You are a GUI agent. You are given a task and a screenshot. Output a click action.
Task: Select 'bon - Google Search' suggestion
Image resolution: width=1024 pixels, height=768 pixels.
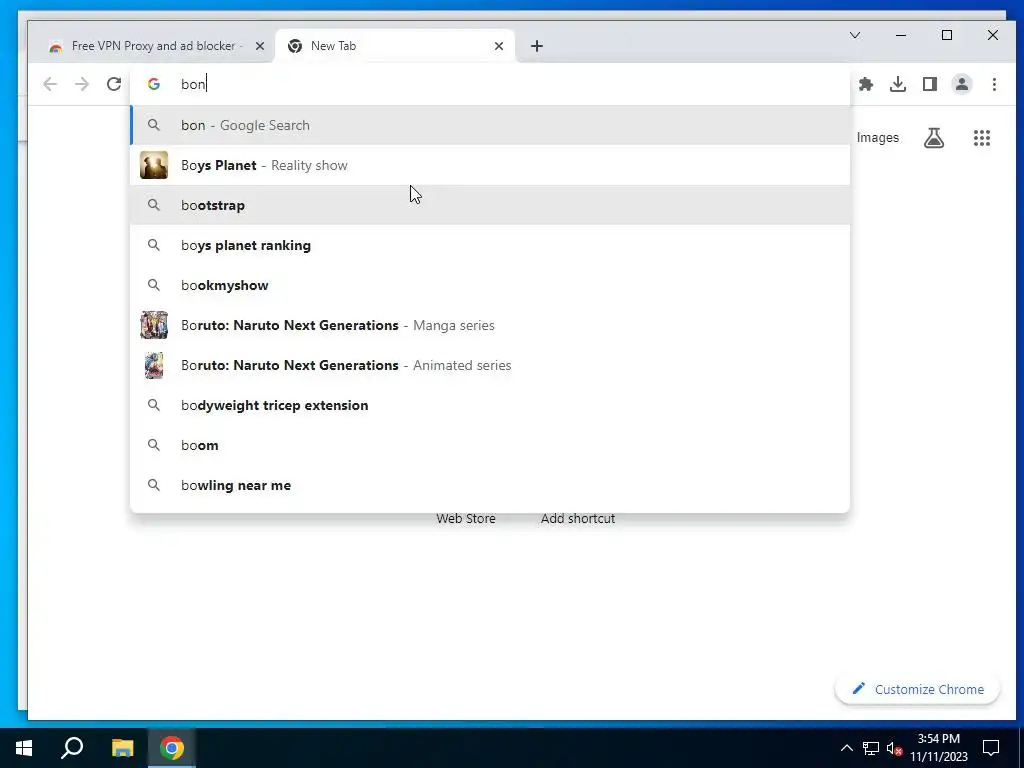[490, 125]
